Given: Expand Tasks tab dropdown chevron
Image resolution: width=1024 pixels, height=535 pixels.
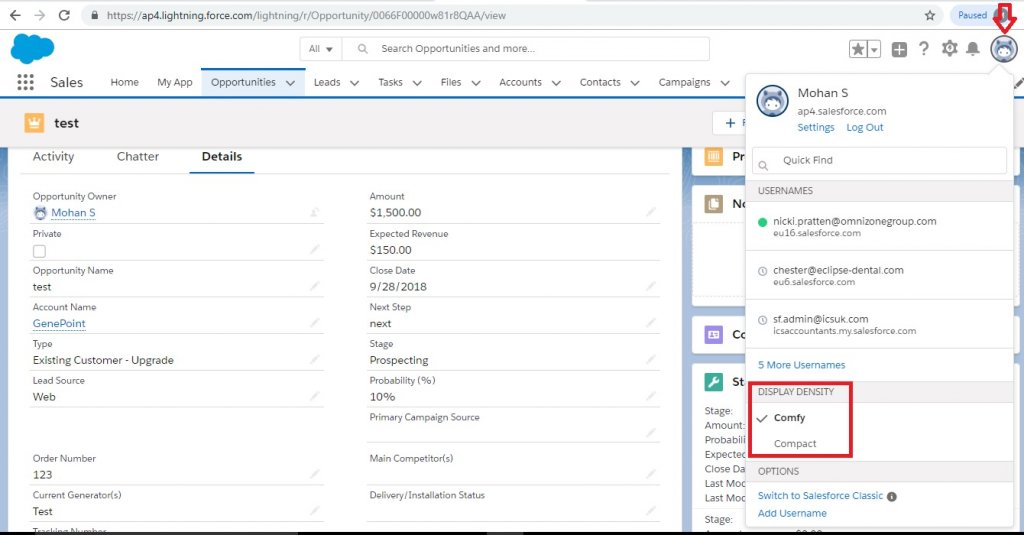Looking at the screenshot, I should coord(417,83).
